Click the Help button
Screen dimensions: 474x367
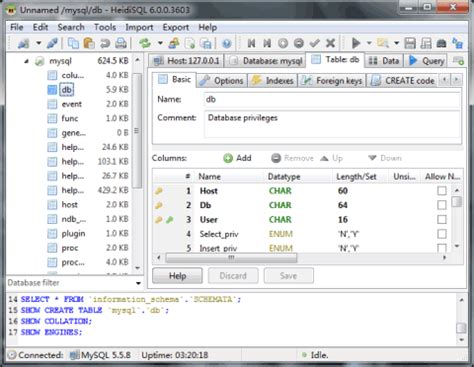[x=177, y=276]
